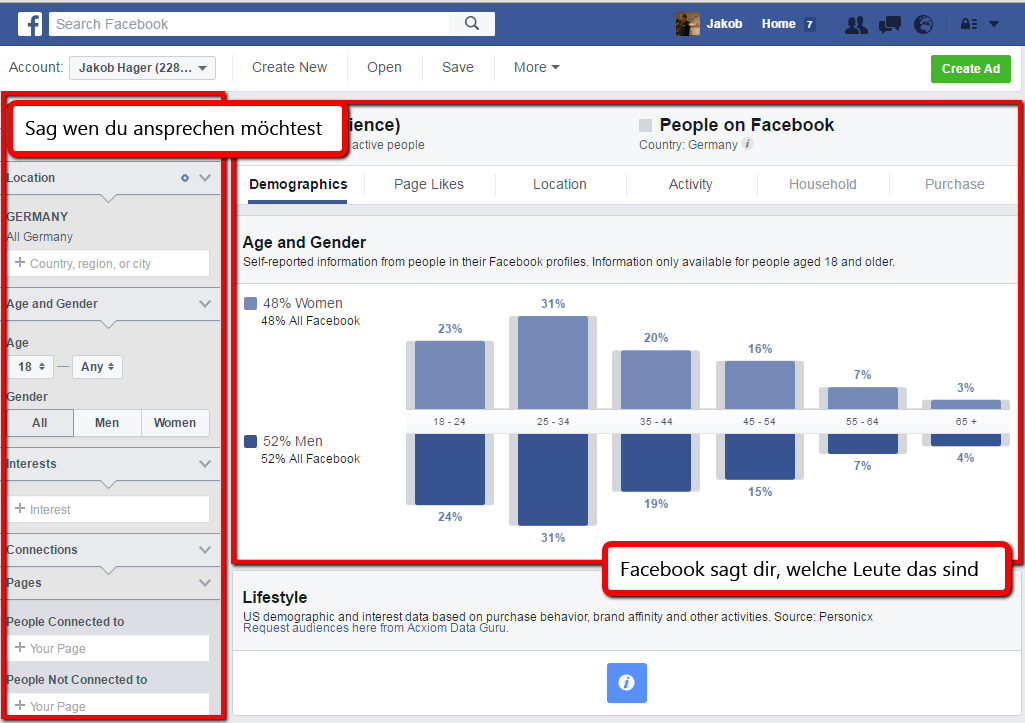The height and width of the screenshot is (723, 1025).
Task: Click the 25 - 34 women bar showing 31%
Action: [x=553, y=363]
